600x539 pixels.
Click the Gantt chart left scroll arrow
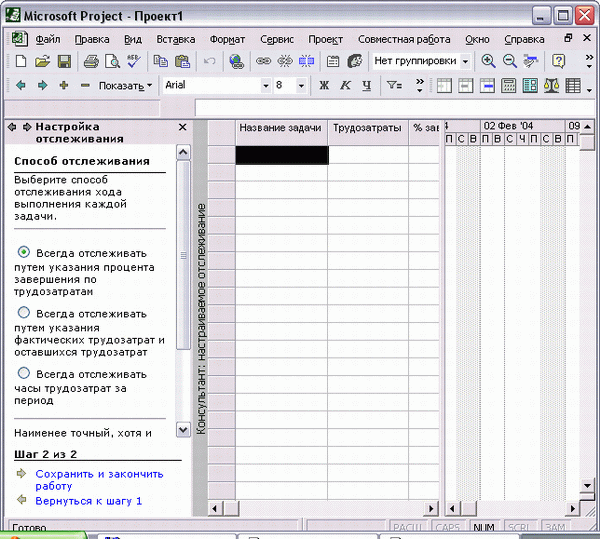tap(452, 508)
